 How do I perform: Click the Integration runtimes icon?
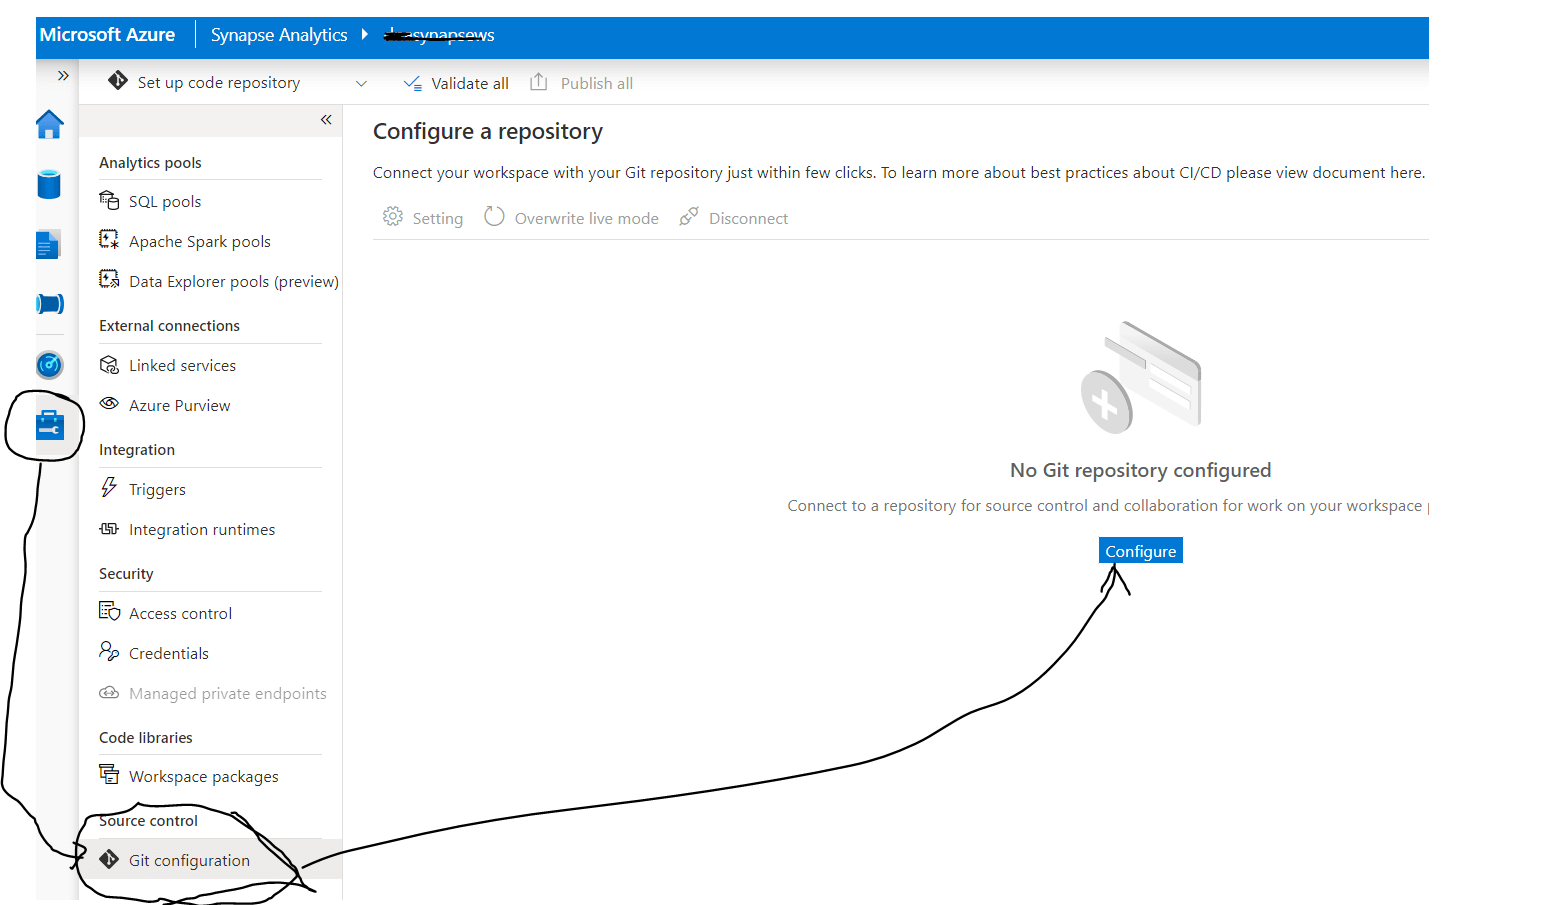click(x=109, y=528)
